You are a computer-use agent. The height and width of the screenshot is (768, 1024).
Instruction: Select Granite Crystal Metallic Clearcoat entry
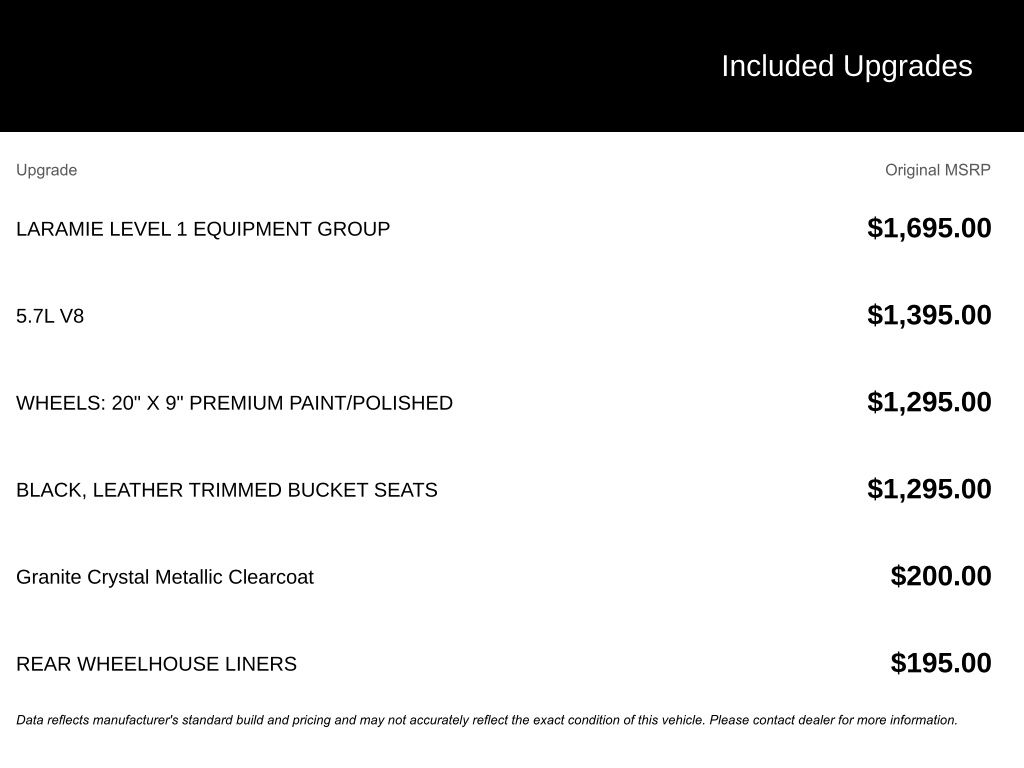click(165, 577)
